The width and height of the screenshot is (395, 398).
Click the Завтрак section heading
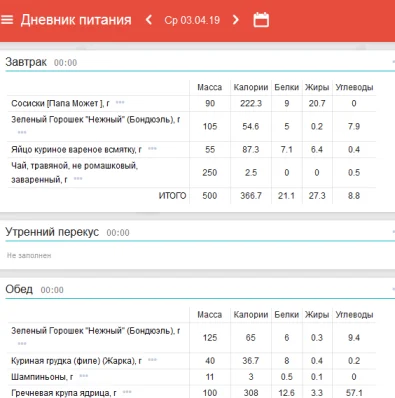point(26,62)
